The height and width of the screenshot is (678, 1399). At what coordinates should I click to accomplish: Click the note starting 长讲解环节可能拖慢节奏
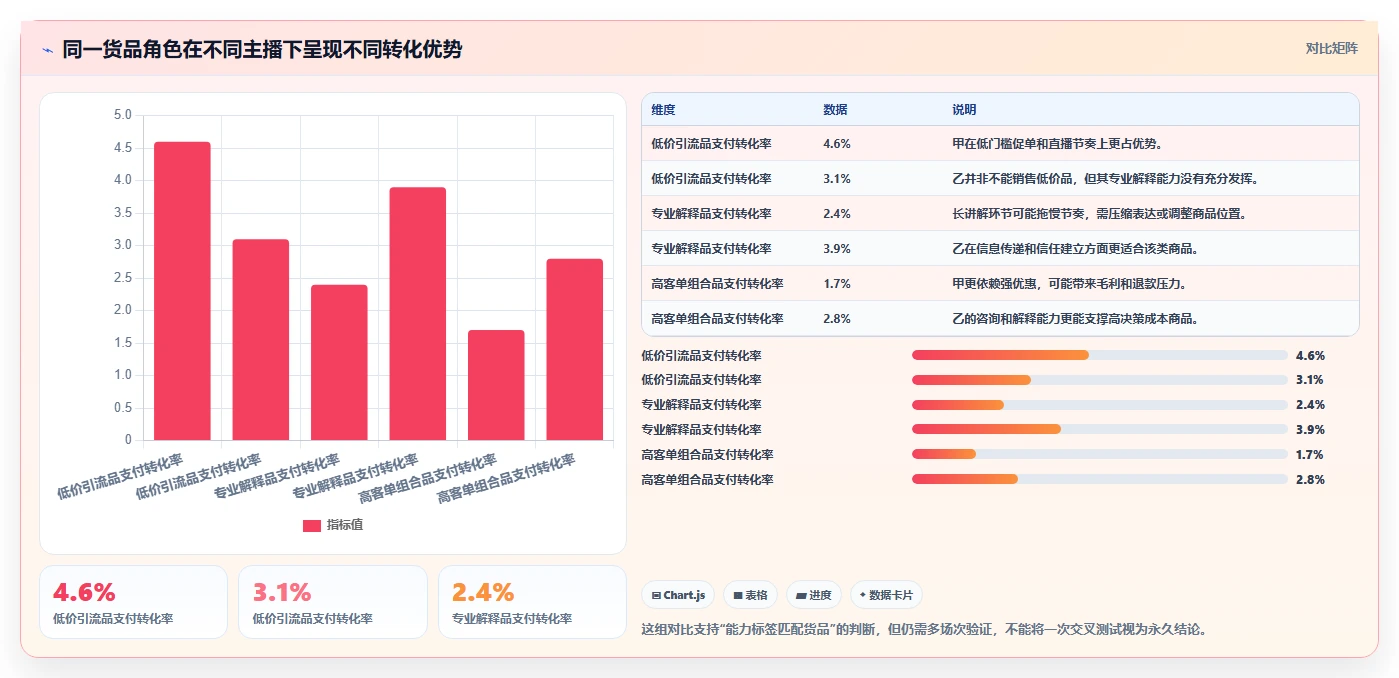point(1099,214)
